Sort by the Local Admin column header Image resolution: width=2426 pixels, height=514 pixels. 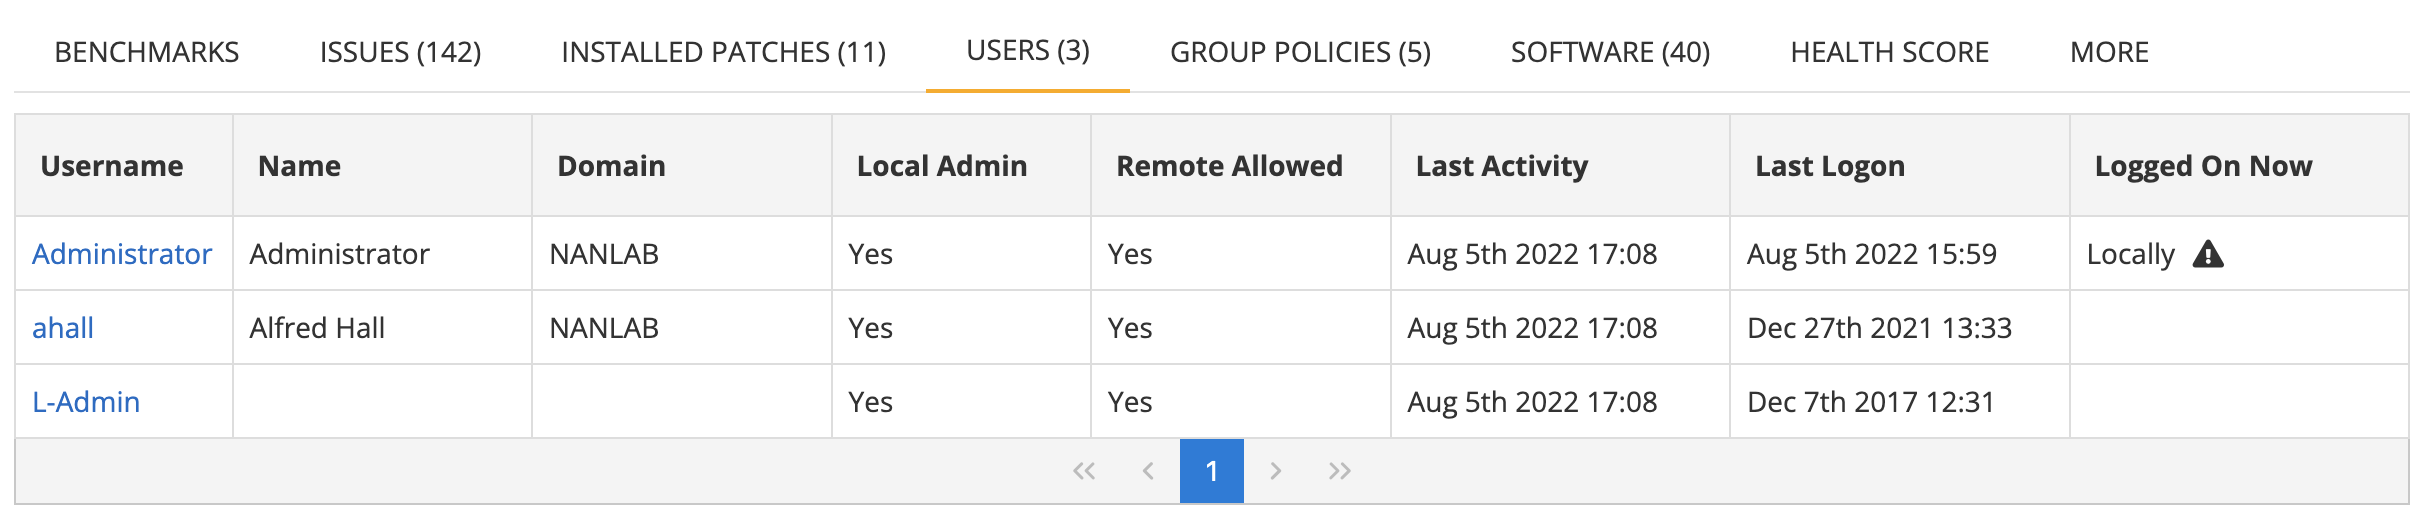point(941,166)
